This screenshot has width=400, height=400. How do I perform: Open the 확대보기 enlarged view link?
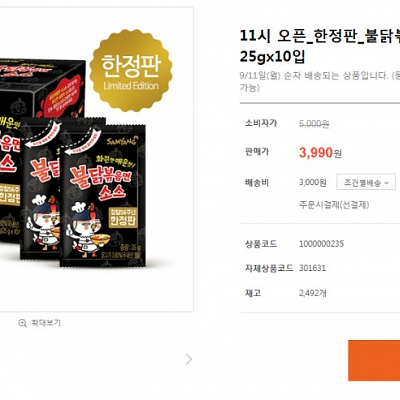pos(46,323)
